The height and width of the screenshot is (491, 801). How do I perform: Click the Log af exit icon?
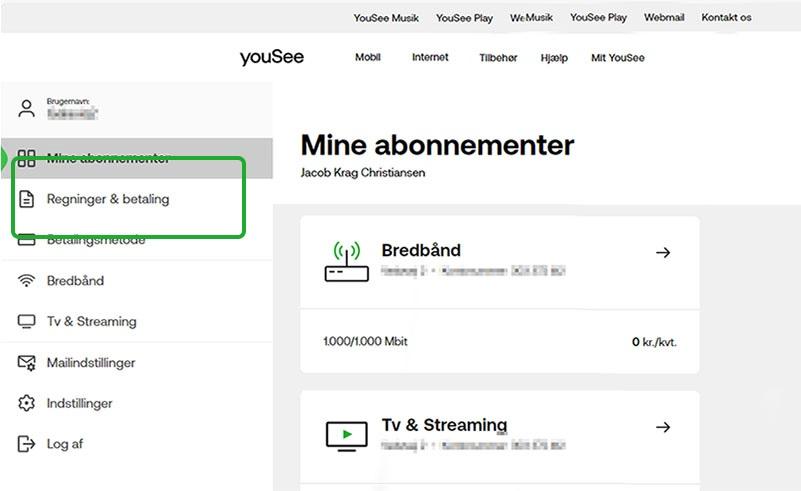click(x=27, y=444)
